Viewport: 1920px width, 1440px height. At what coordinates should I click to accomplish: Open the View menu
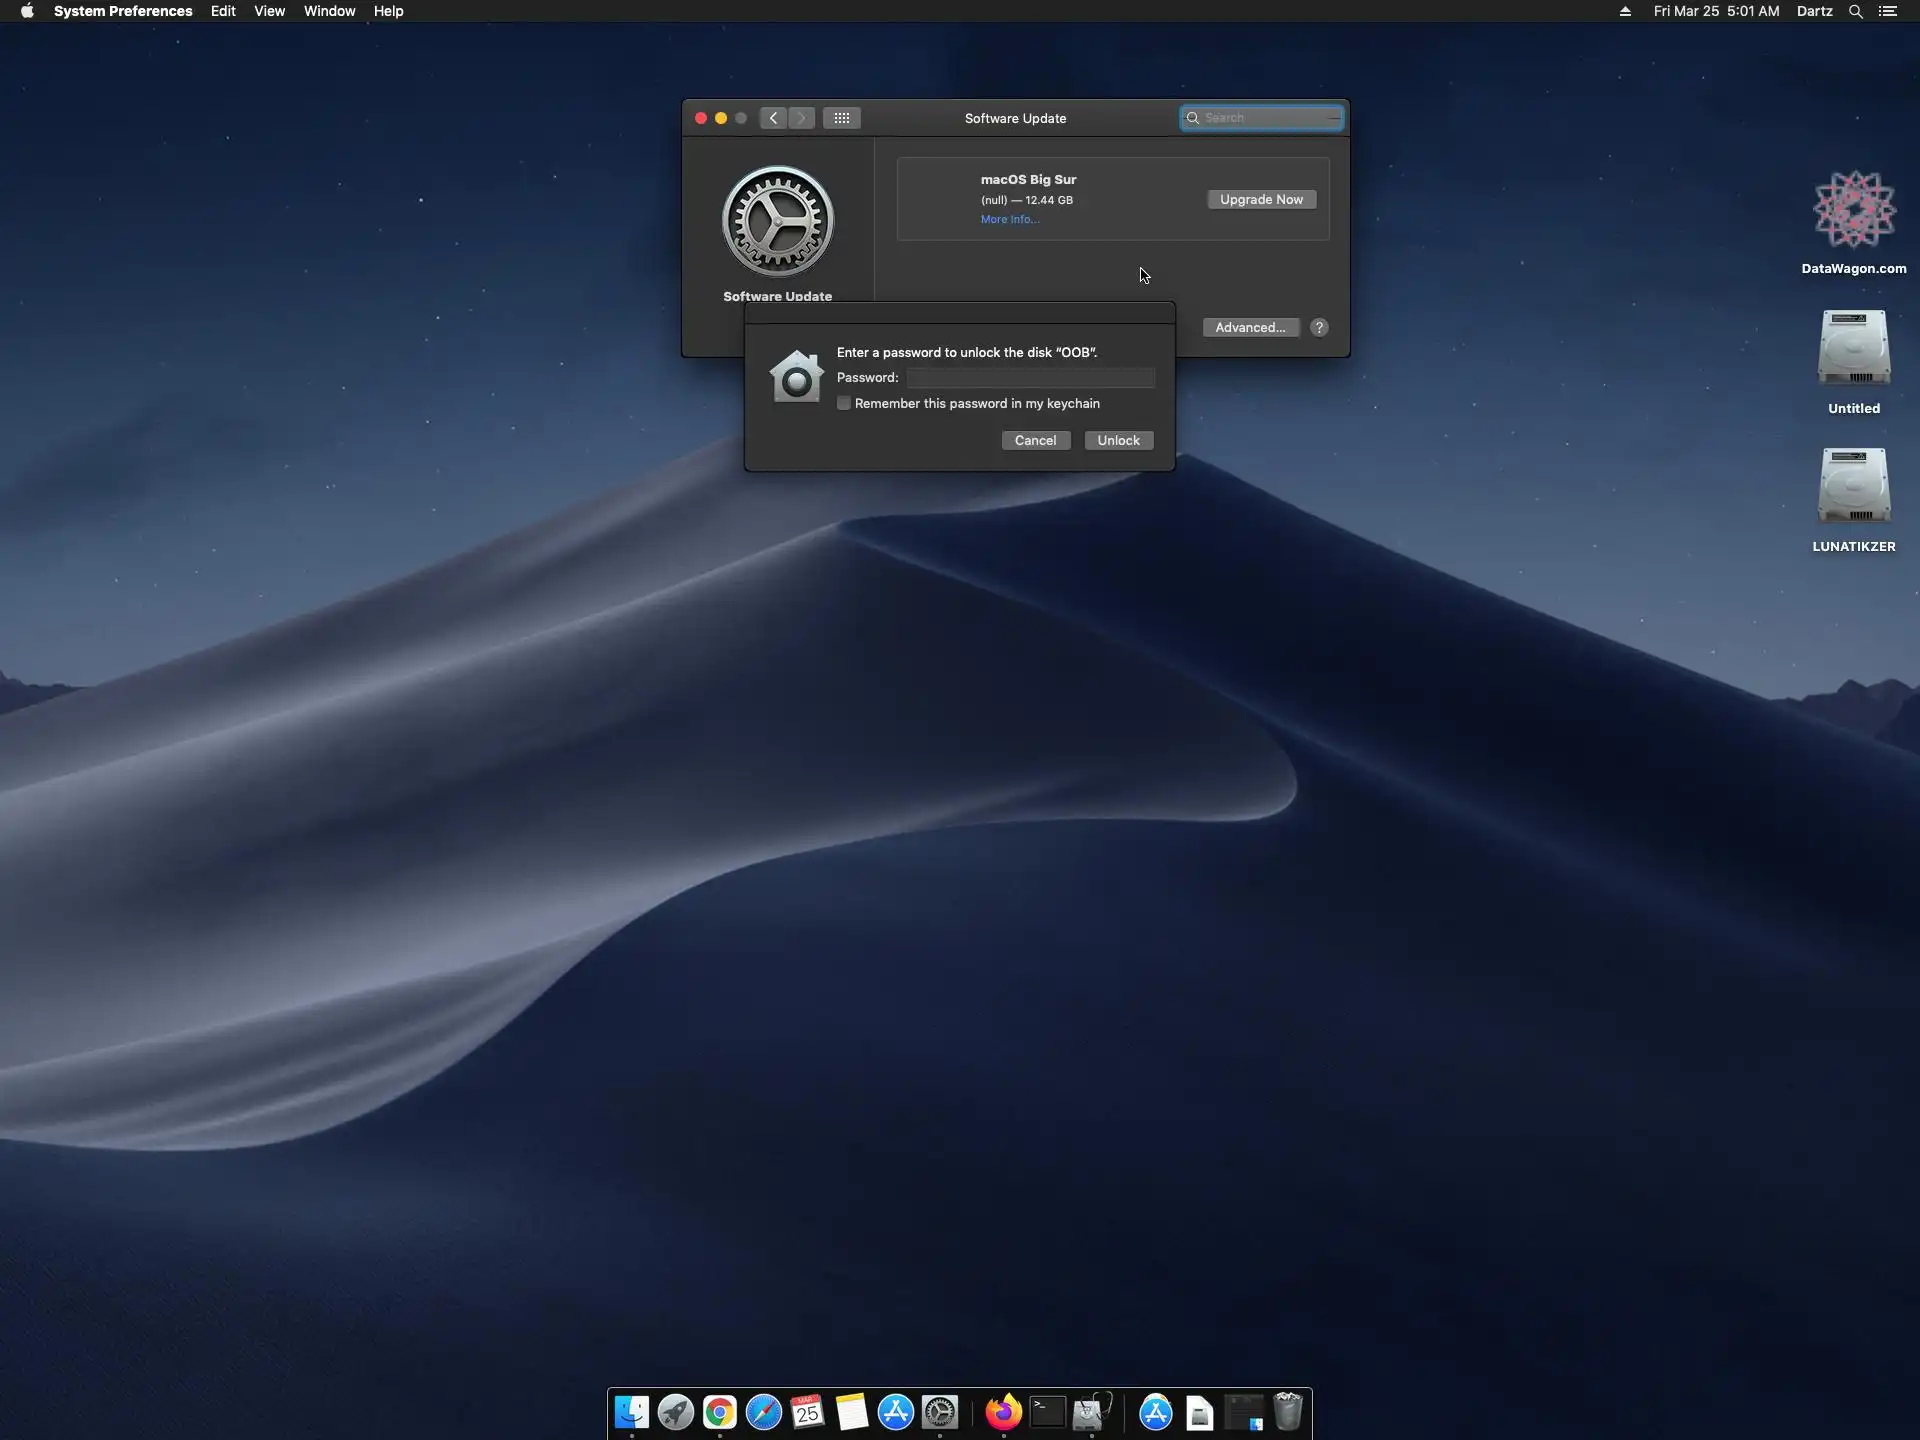coord(269,11)
